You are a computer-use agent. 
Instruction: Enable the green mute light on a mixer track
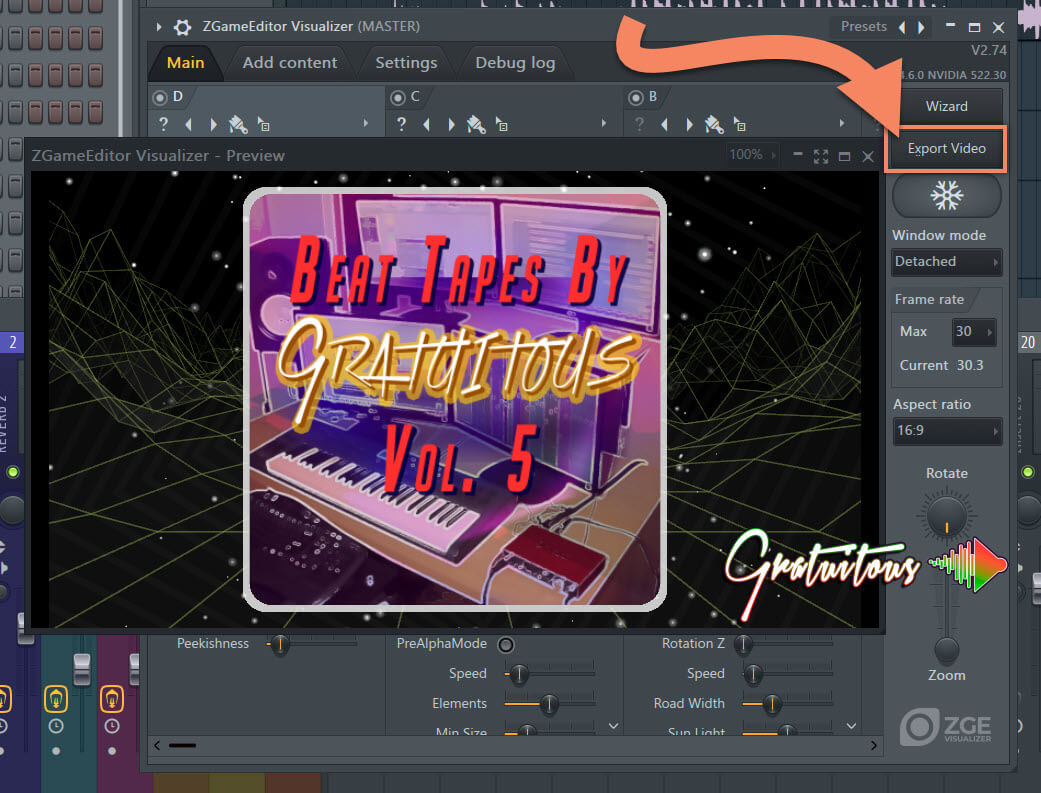pos(13,472)
